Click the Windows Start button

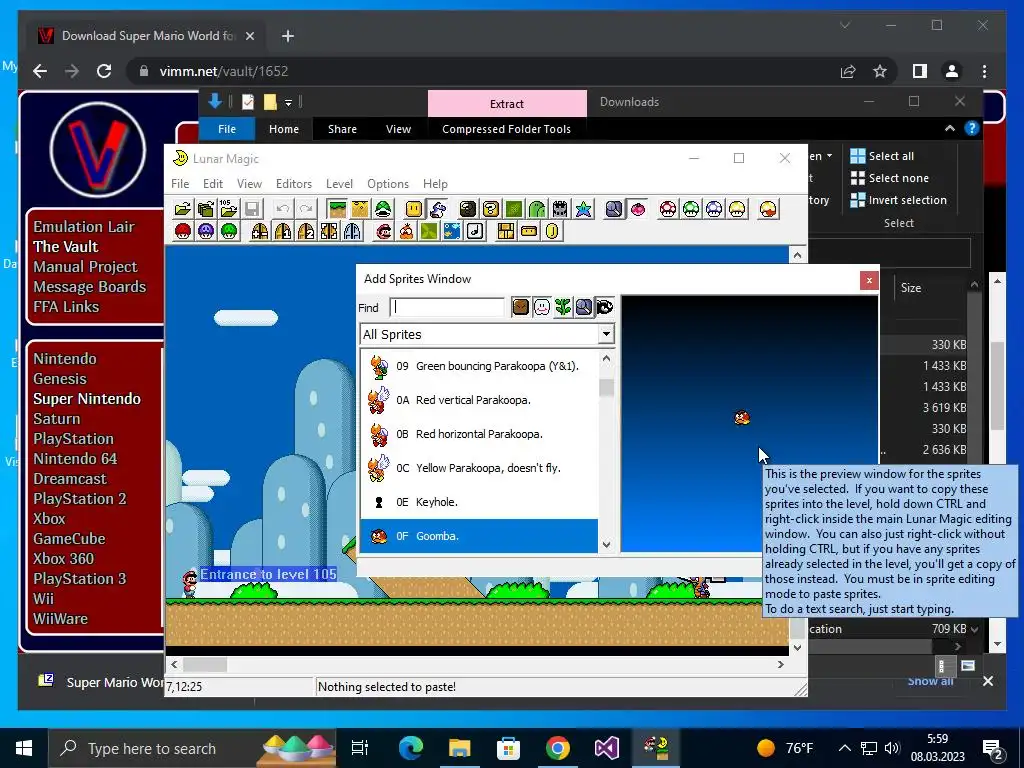24,748
